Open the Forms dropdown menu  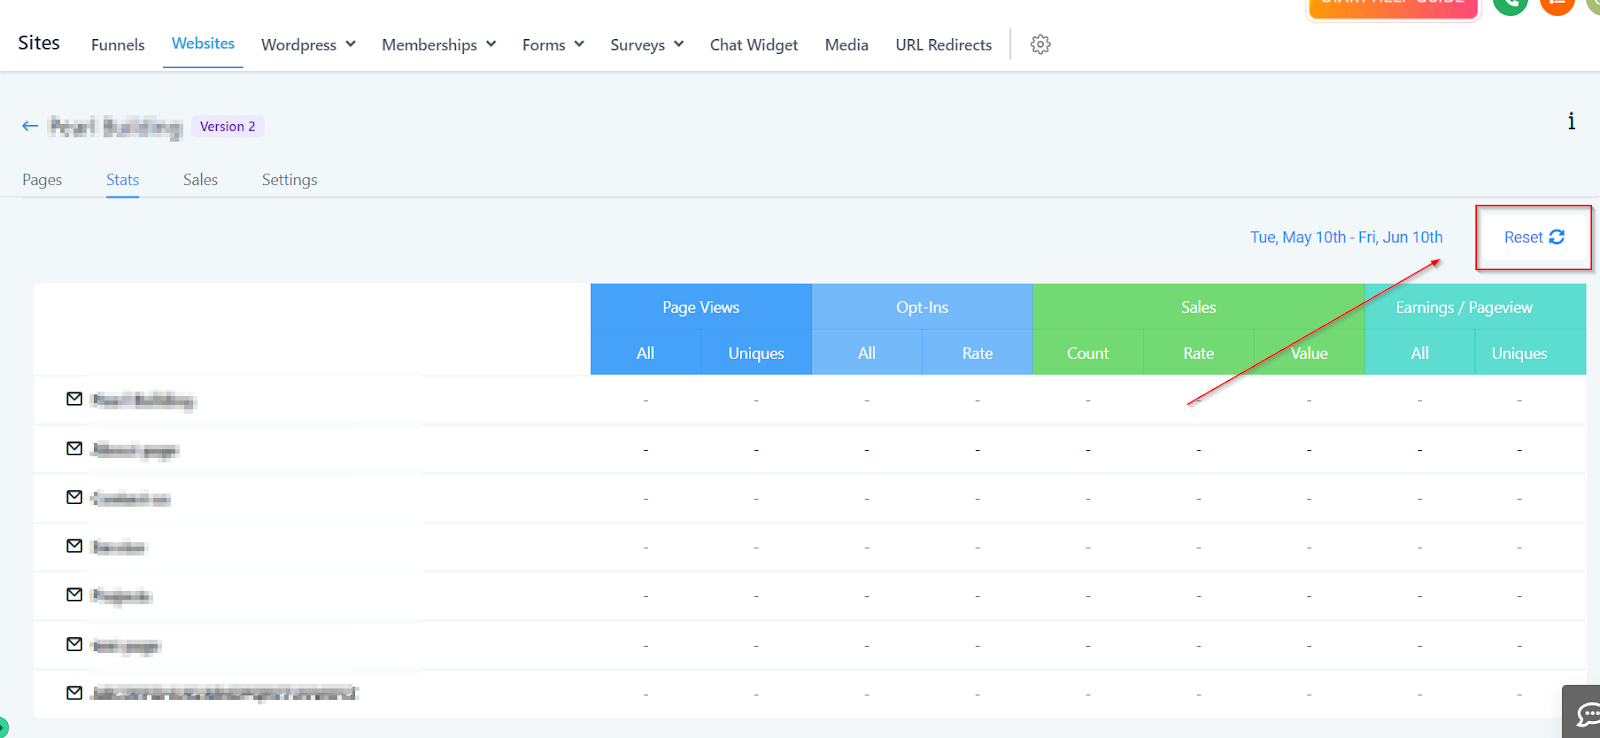pos(553,45)
